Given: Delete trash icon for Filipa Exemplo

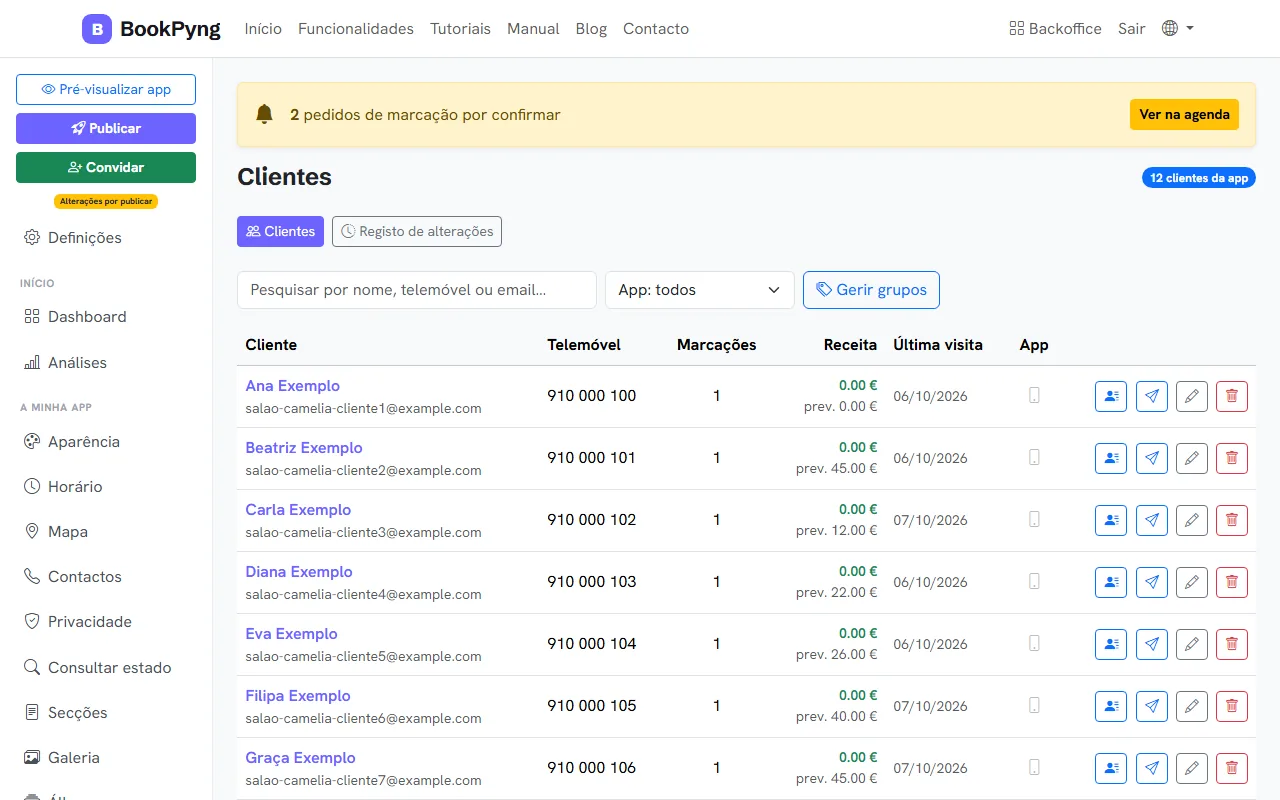Looking at the screenshot, I should tap(1232, 706).
